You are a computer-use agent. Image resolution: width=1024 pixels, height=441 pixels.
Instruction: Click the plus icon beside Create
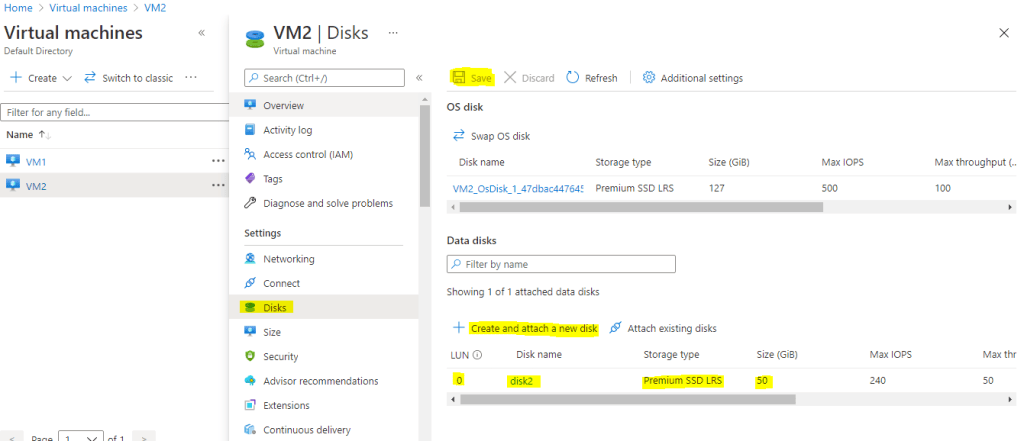(16, 78)
